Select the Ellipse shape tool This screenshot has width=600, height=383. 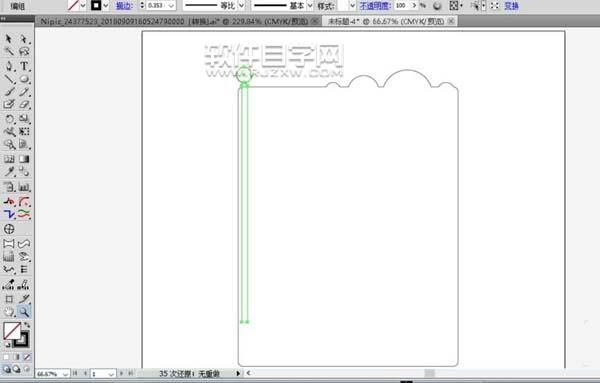[24, 79]
